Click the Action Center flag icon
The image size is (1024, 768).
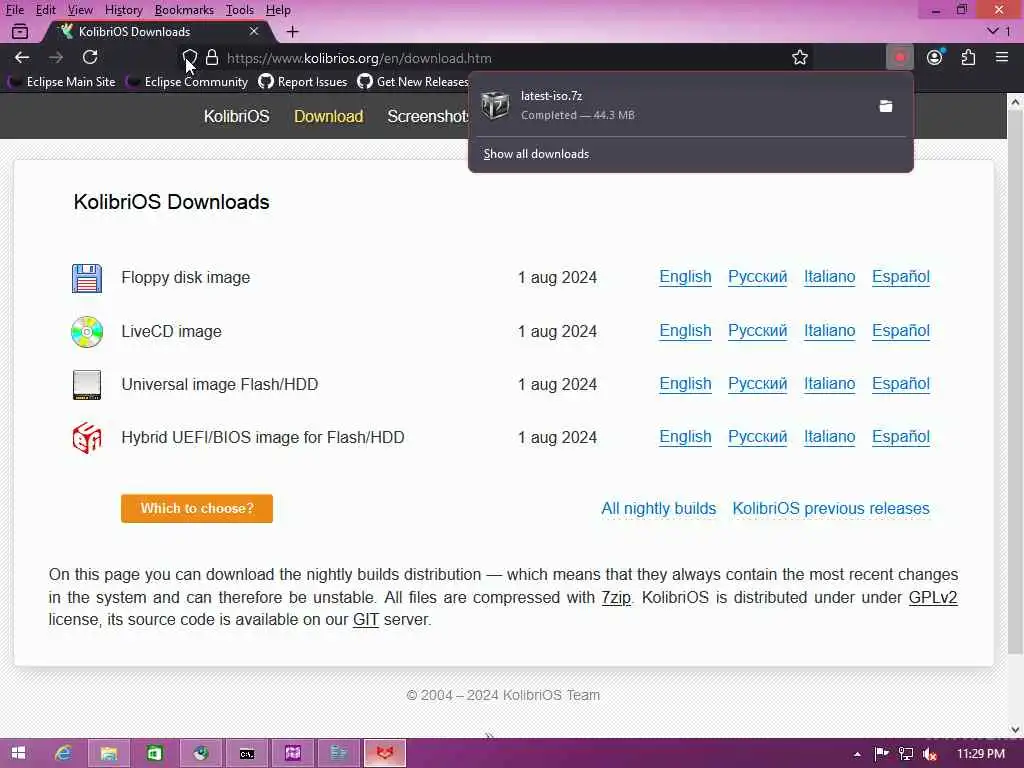882,754
